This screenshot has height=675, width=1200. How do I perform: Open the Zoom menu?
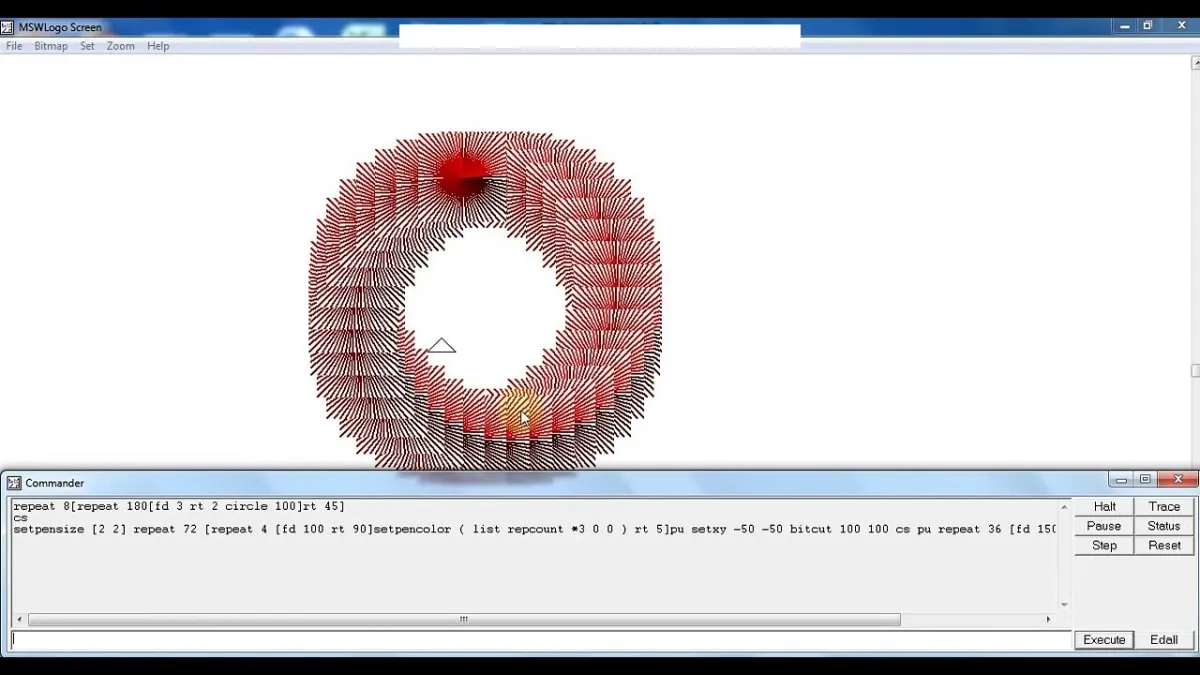tap(121, 46)
